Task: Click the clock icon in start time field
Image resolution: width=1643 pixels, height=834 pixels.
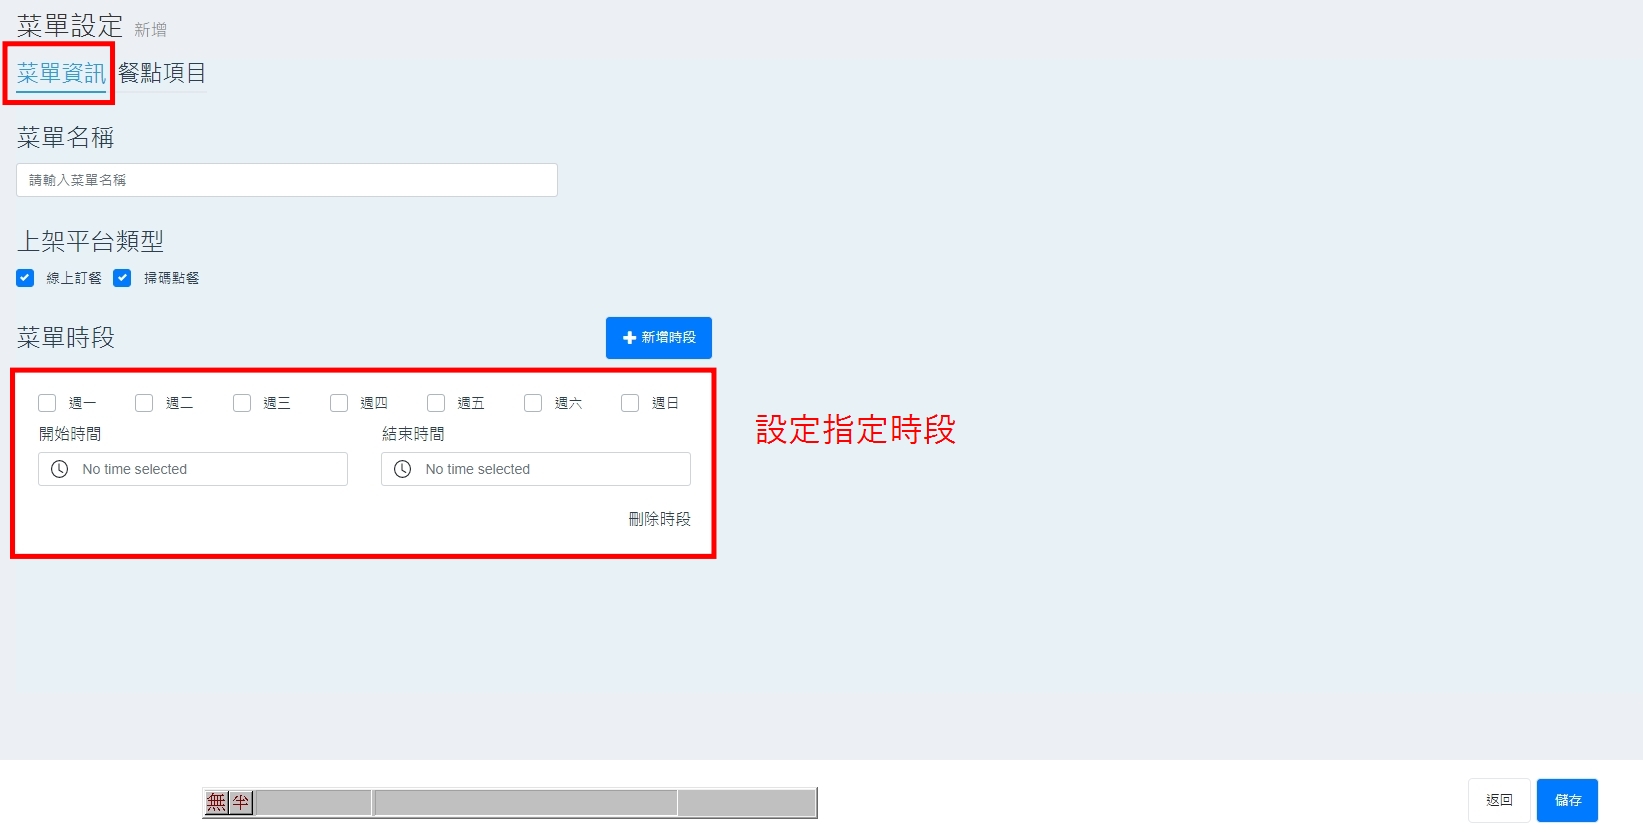Action: click(60, 469)
